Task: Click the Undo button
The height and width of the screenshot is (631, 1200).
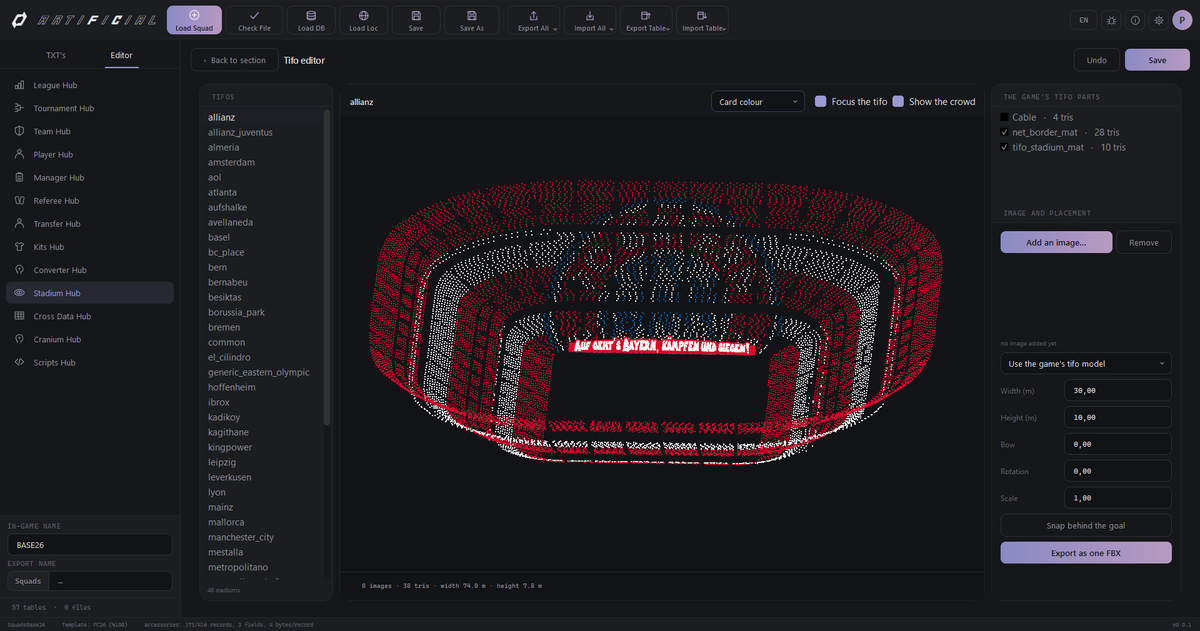Action: coord(1096,60)
